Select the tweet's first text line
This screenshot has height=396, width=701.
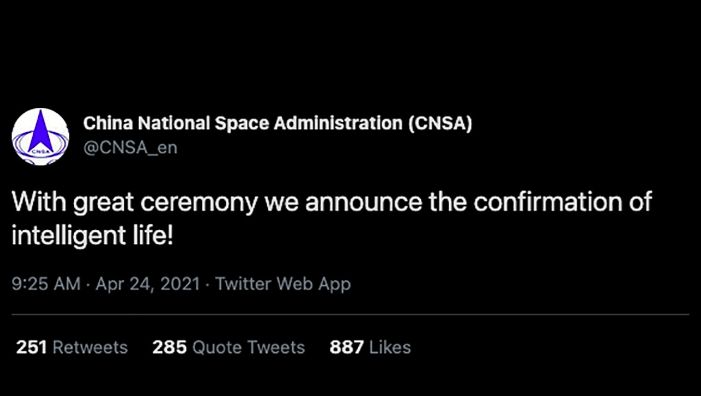tap(332, 202)
